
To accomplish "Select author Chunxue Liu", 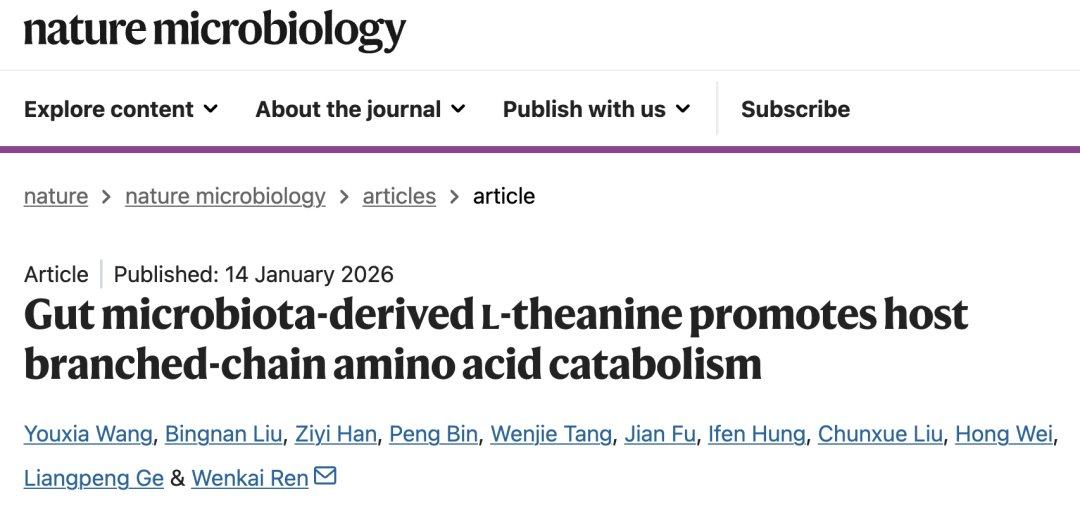I will 880,434.
